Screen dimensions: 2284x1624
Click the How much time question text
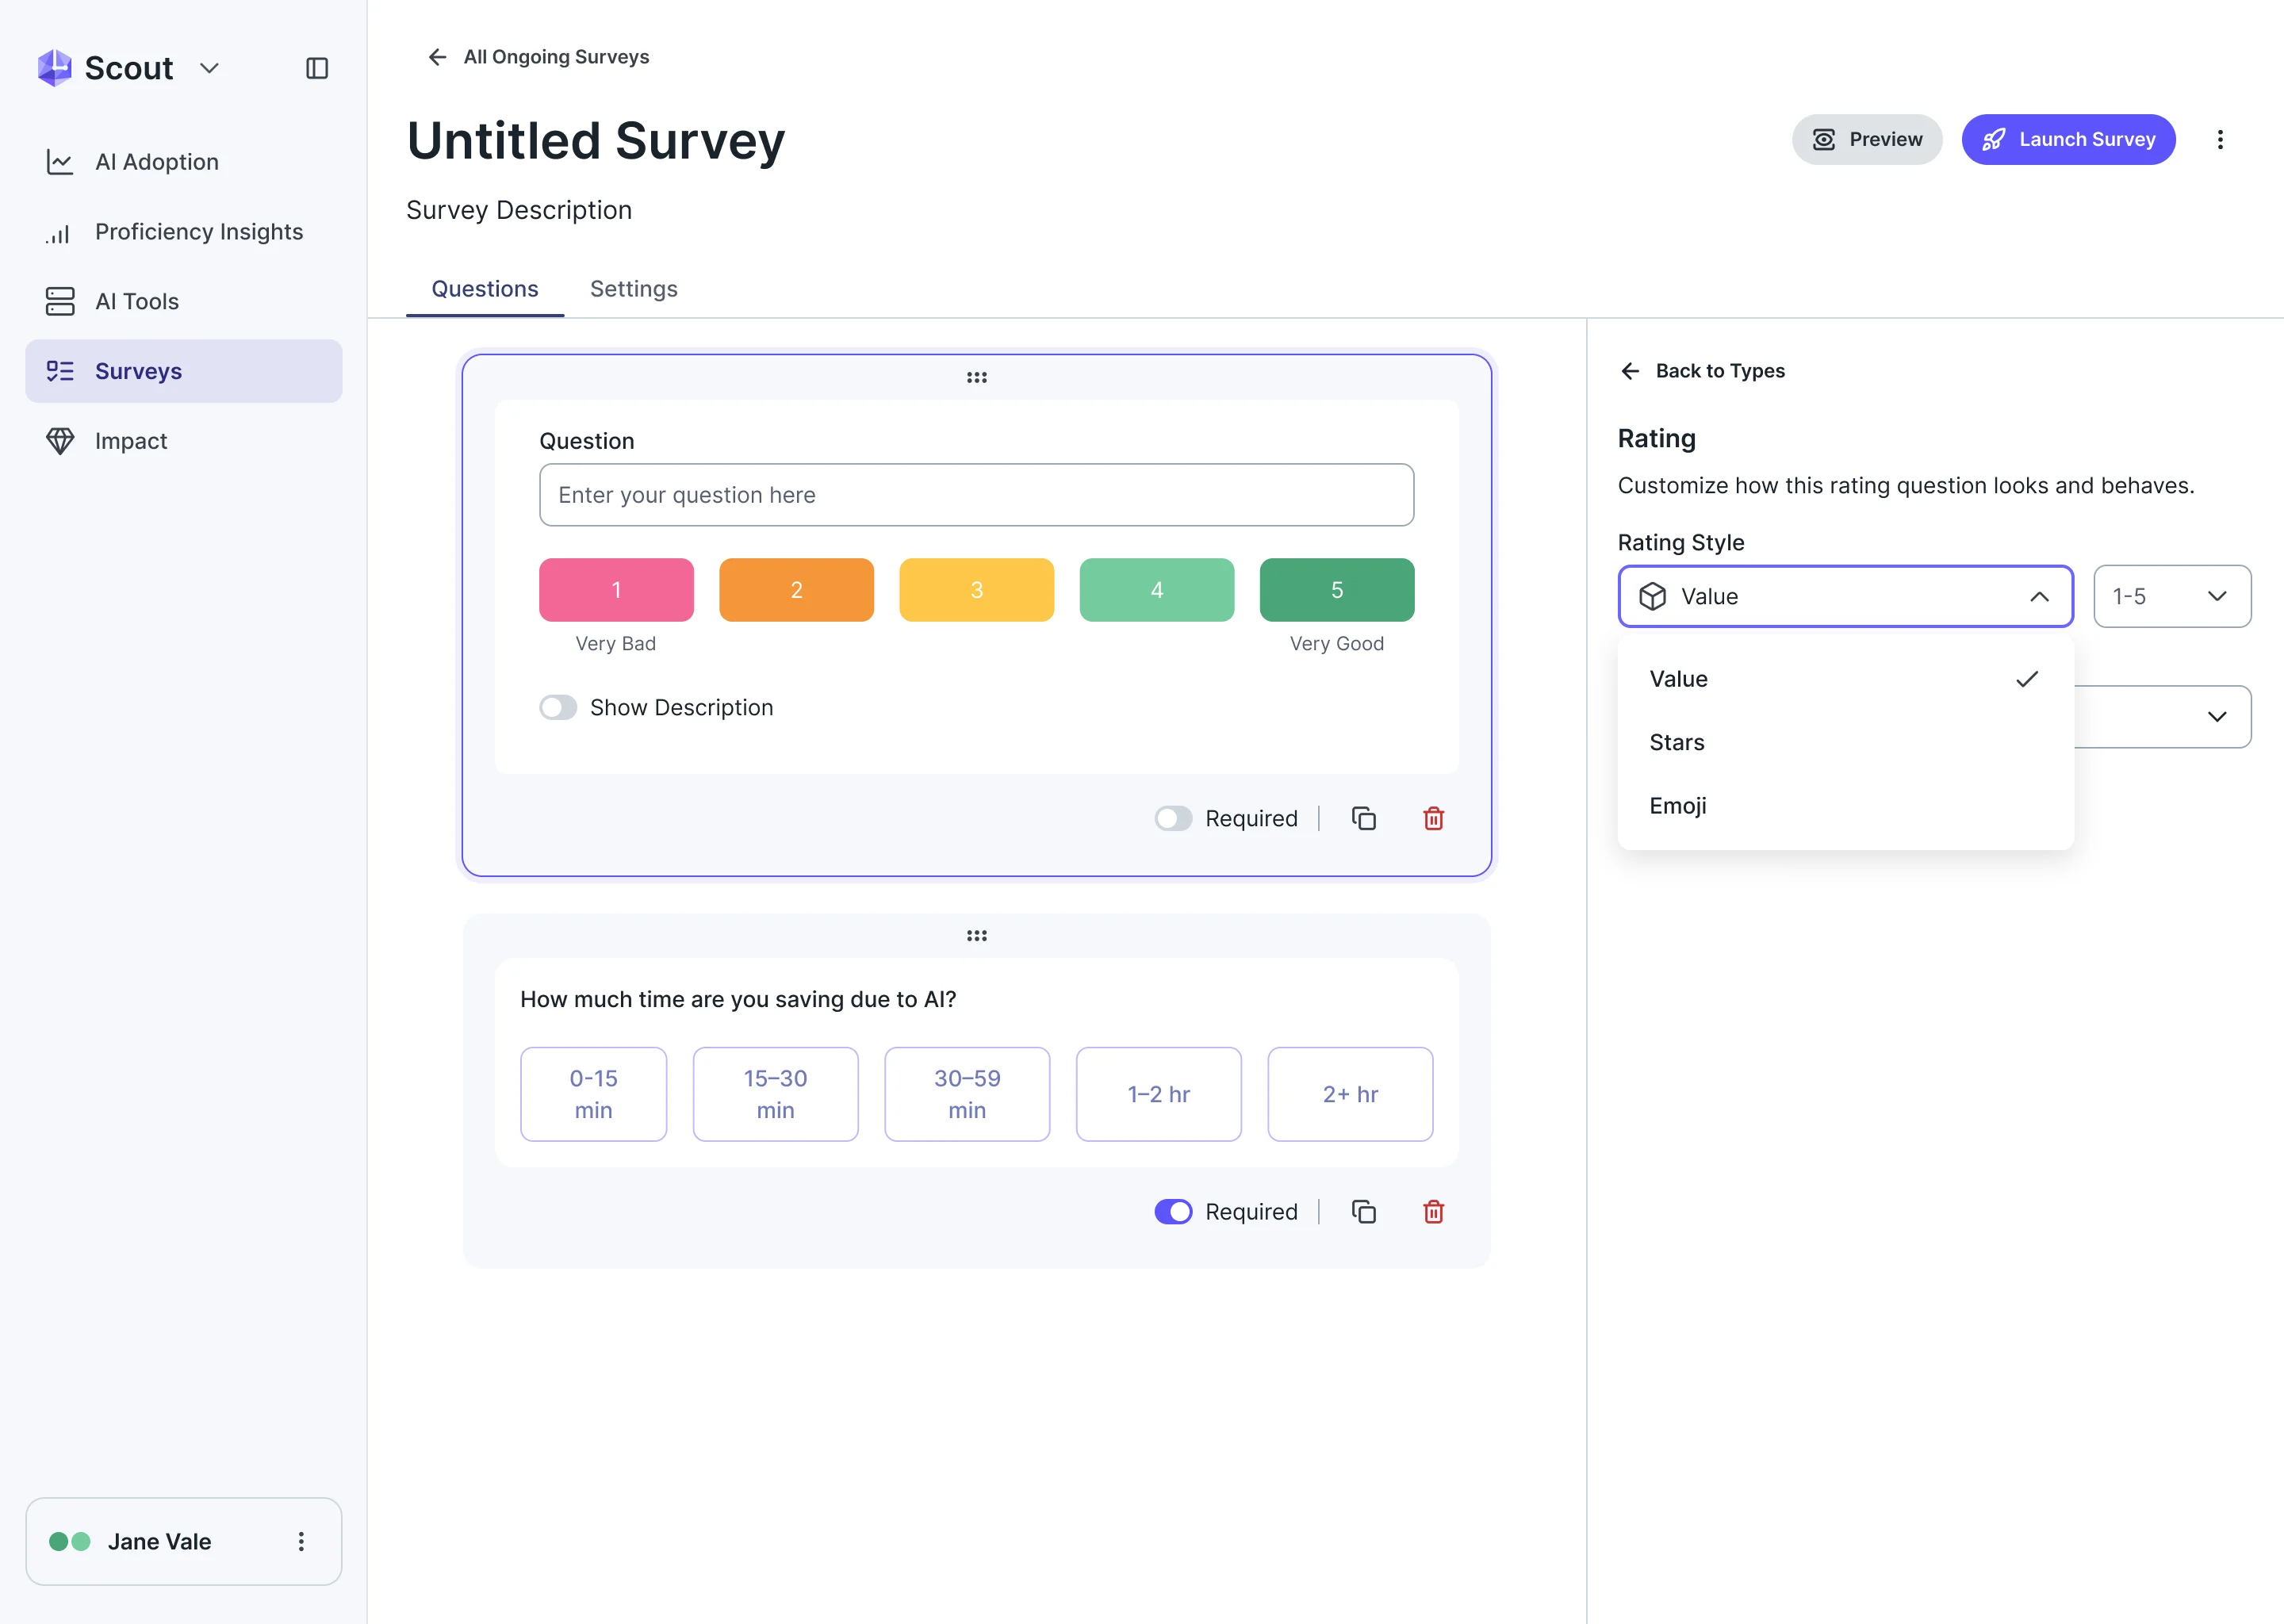(738, 1000)
